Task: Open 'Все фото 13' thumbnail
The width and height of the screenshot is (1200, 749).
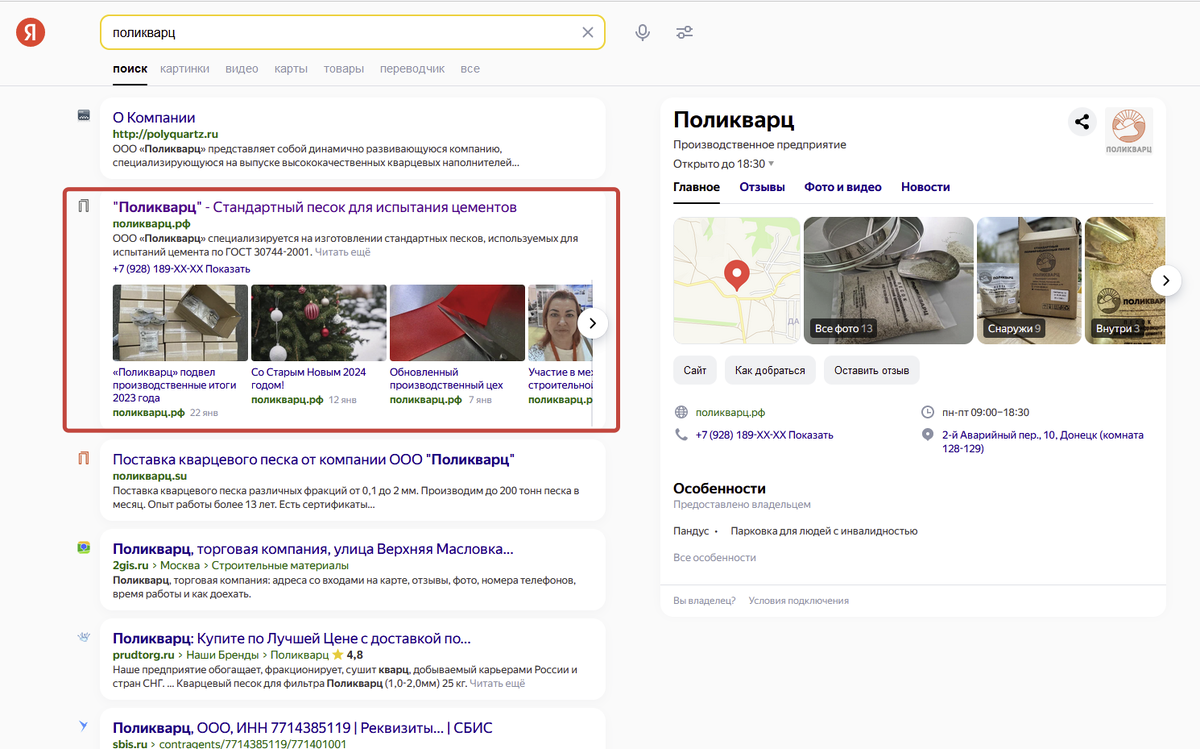Action: tap(888, 280)
